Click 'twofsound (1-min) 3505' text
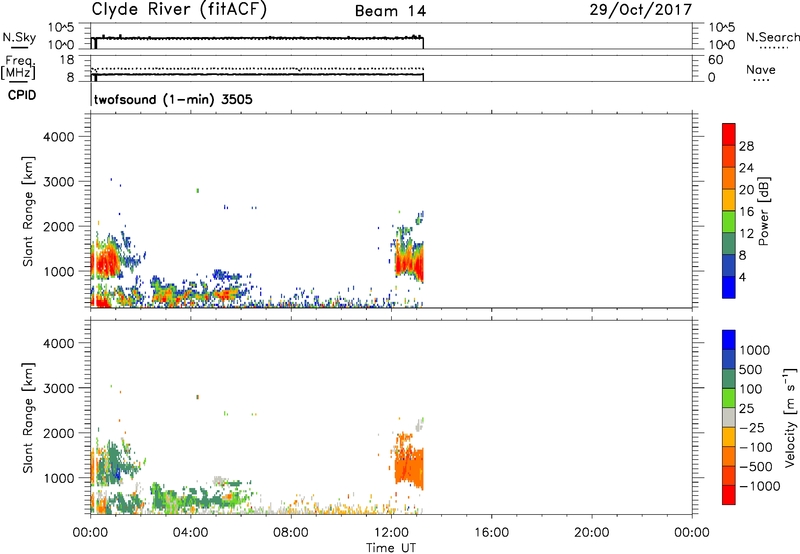This screenshot has width=800, height=554. (173, 99)
